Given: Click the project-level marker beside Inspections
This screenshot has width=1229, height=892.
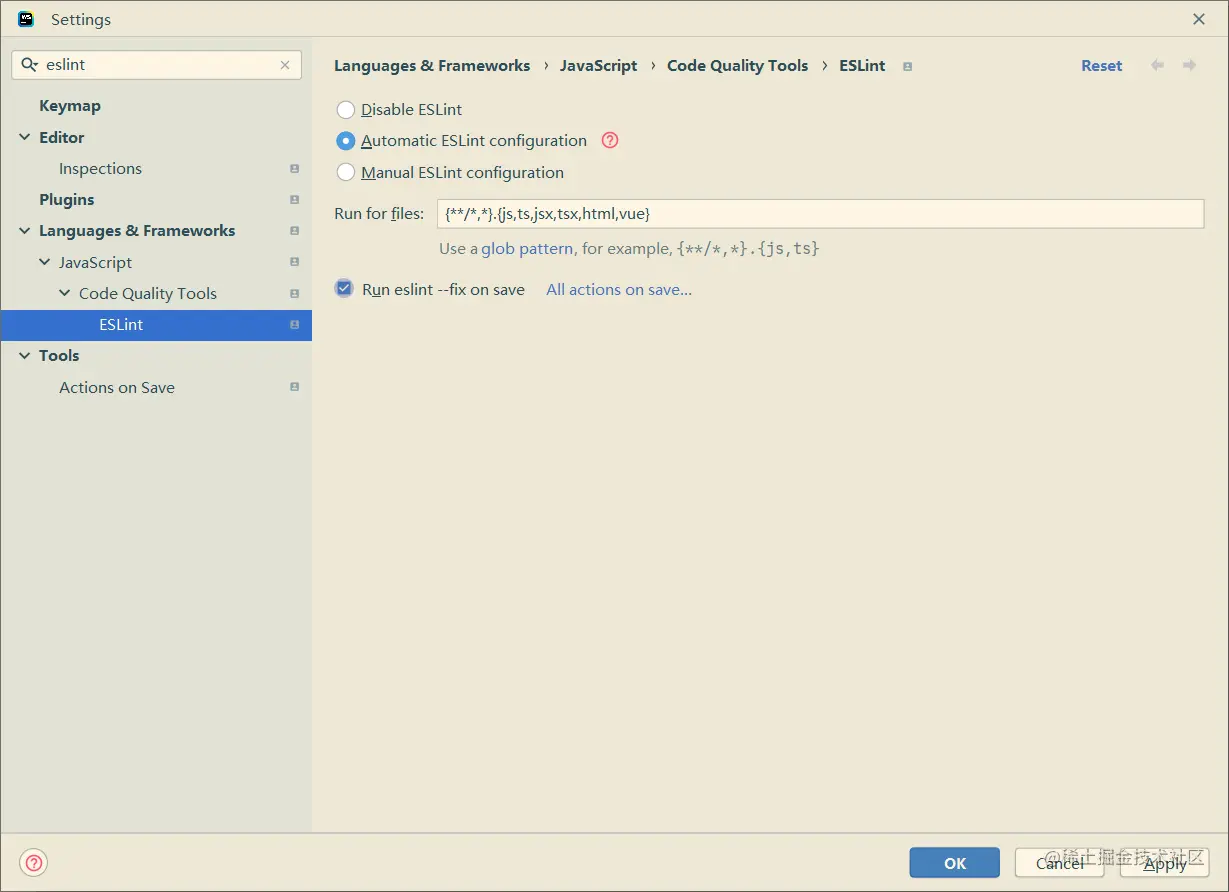Looking at the screenshot, I should click(x=294, y=169).
